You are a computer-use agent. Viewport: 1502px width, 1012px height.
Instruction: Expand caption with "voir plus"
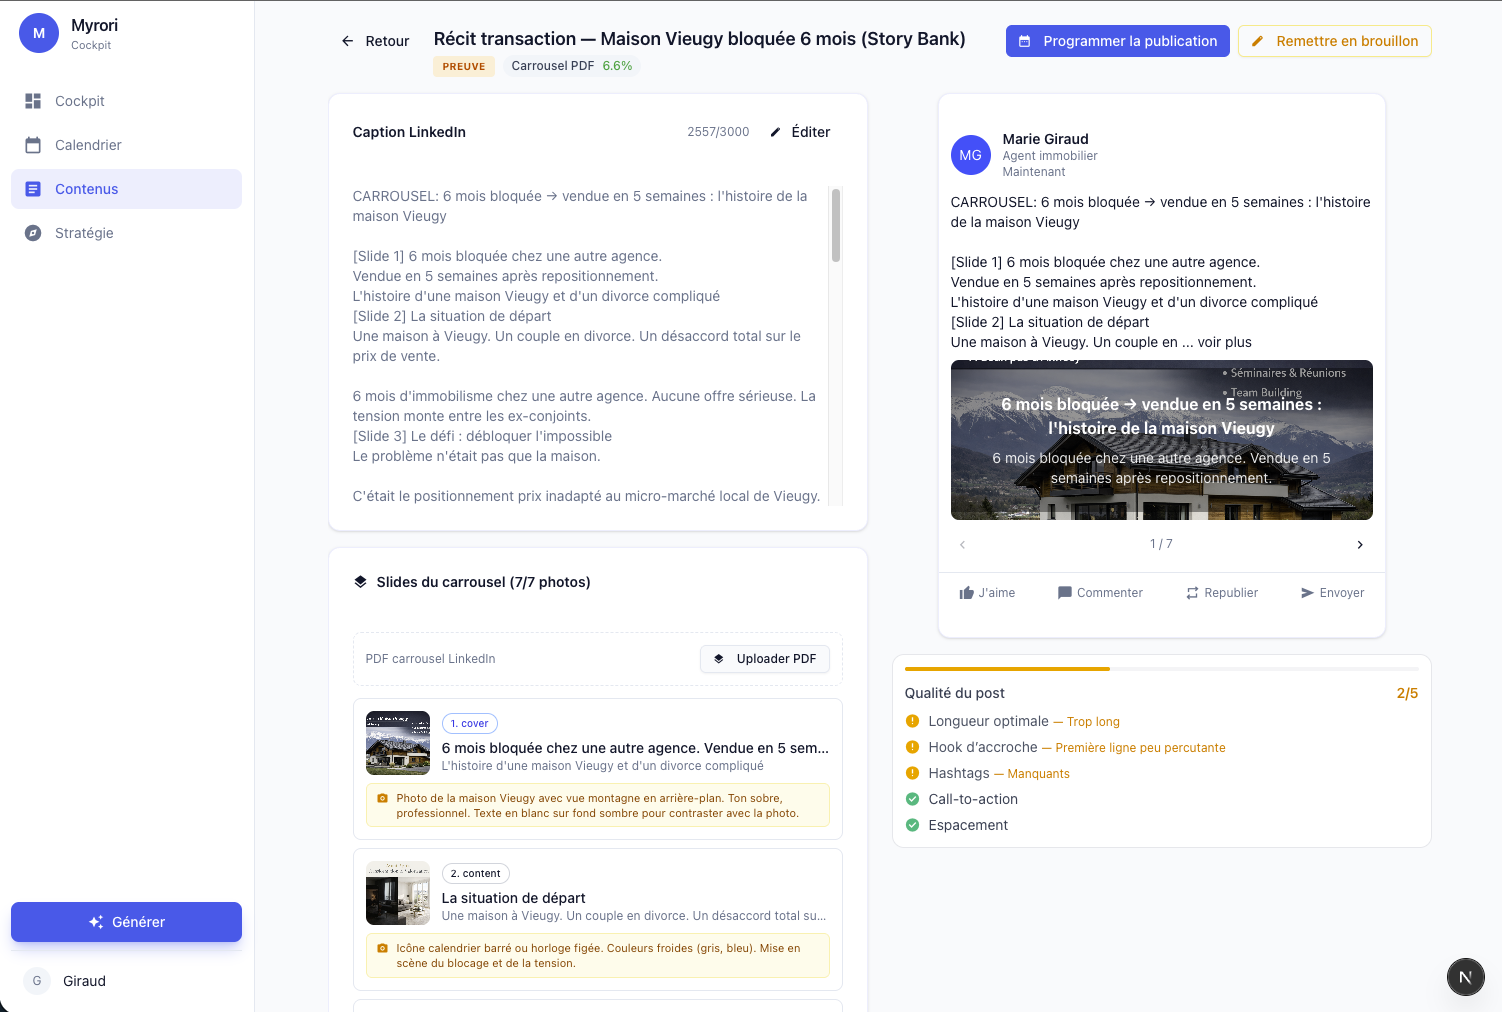pyautogui.click(x=1224, y=342)
